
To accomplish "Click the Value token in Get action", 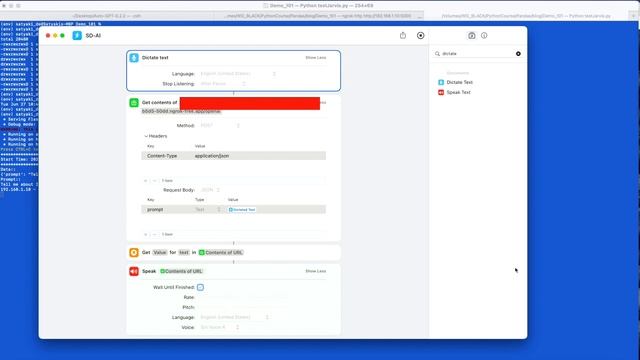I will pyautogui.click(x=160, y=252).
